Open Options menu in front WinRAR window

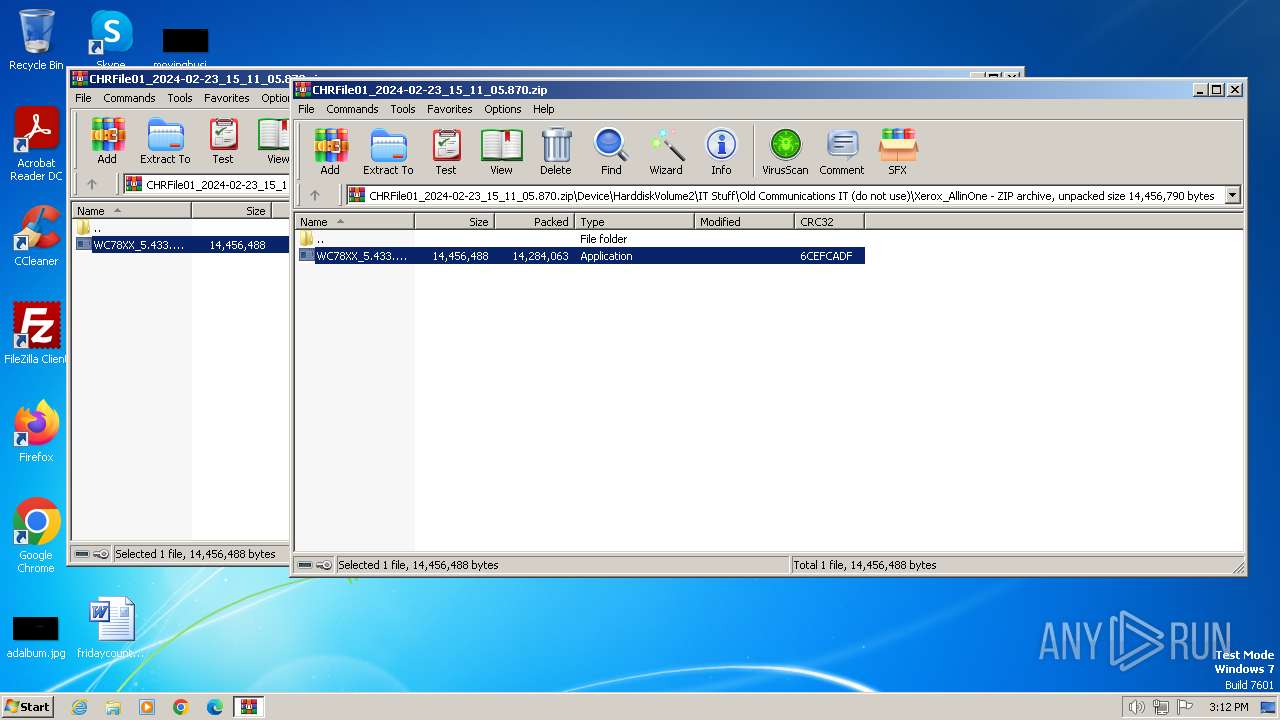tap(503, 109)
